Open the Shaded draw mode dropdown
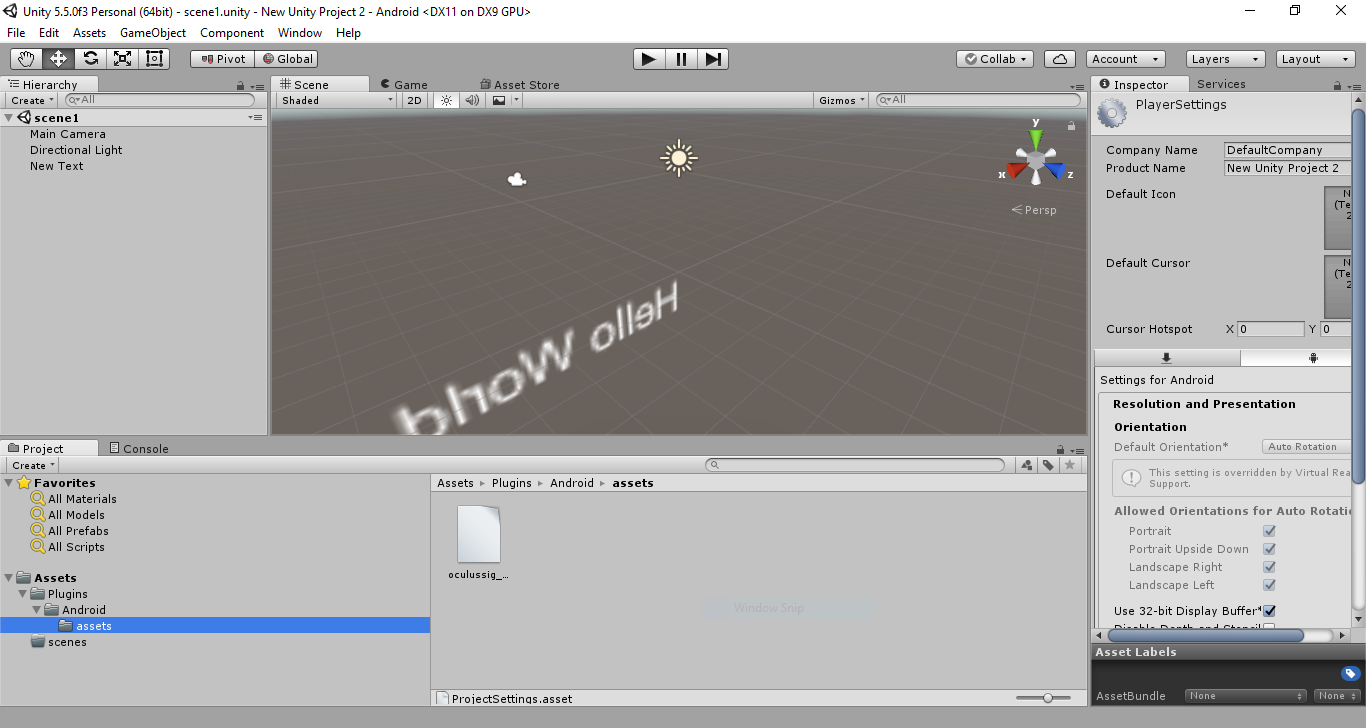This screenshot has height=728, width=1366. (x=338, y=100)
